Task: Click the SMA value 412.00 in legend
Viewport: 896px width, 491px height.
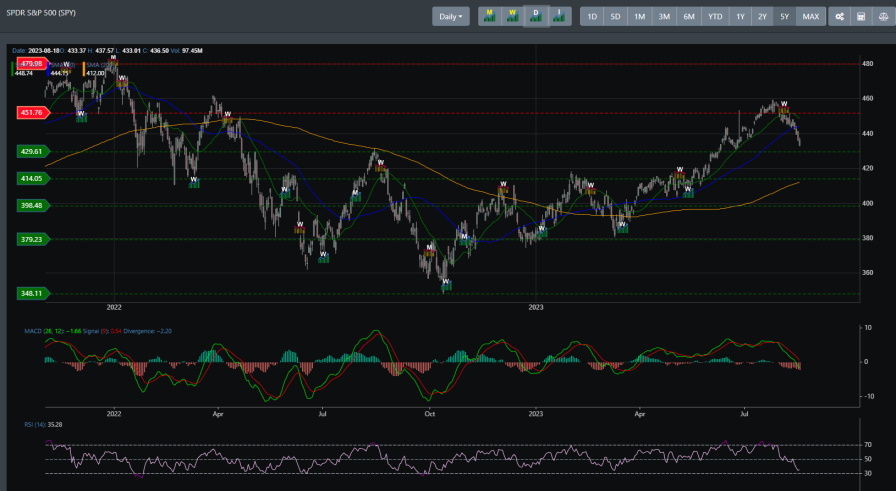Action: [96, 73]
